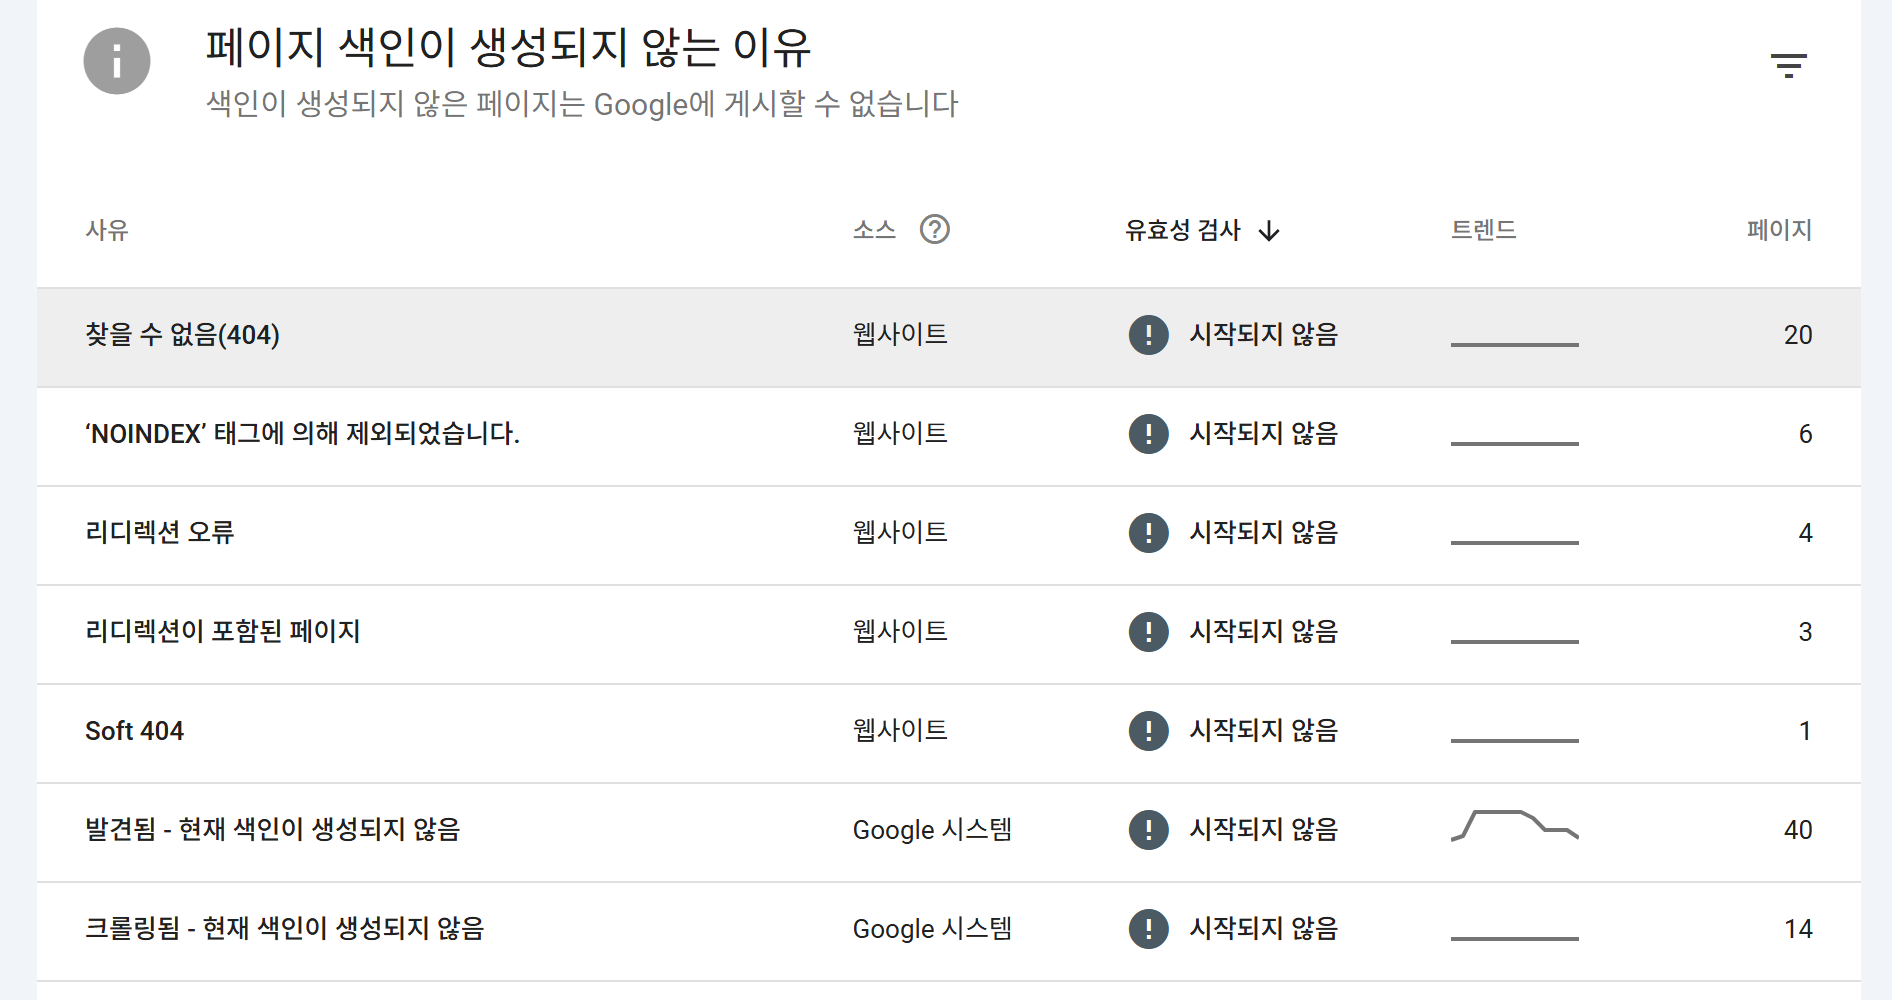Click status icon on 찾을 수 없음(404) row
1892x1000 pixels.
click(x=1148, y=335)
